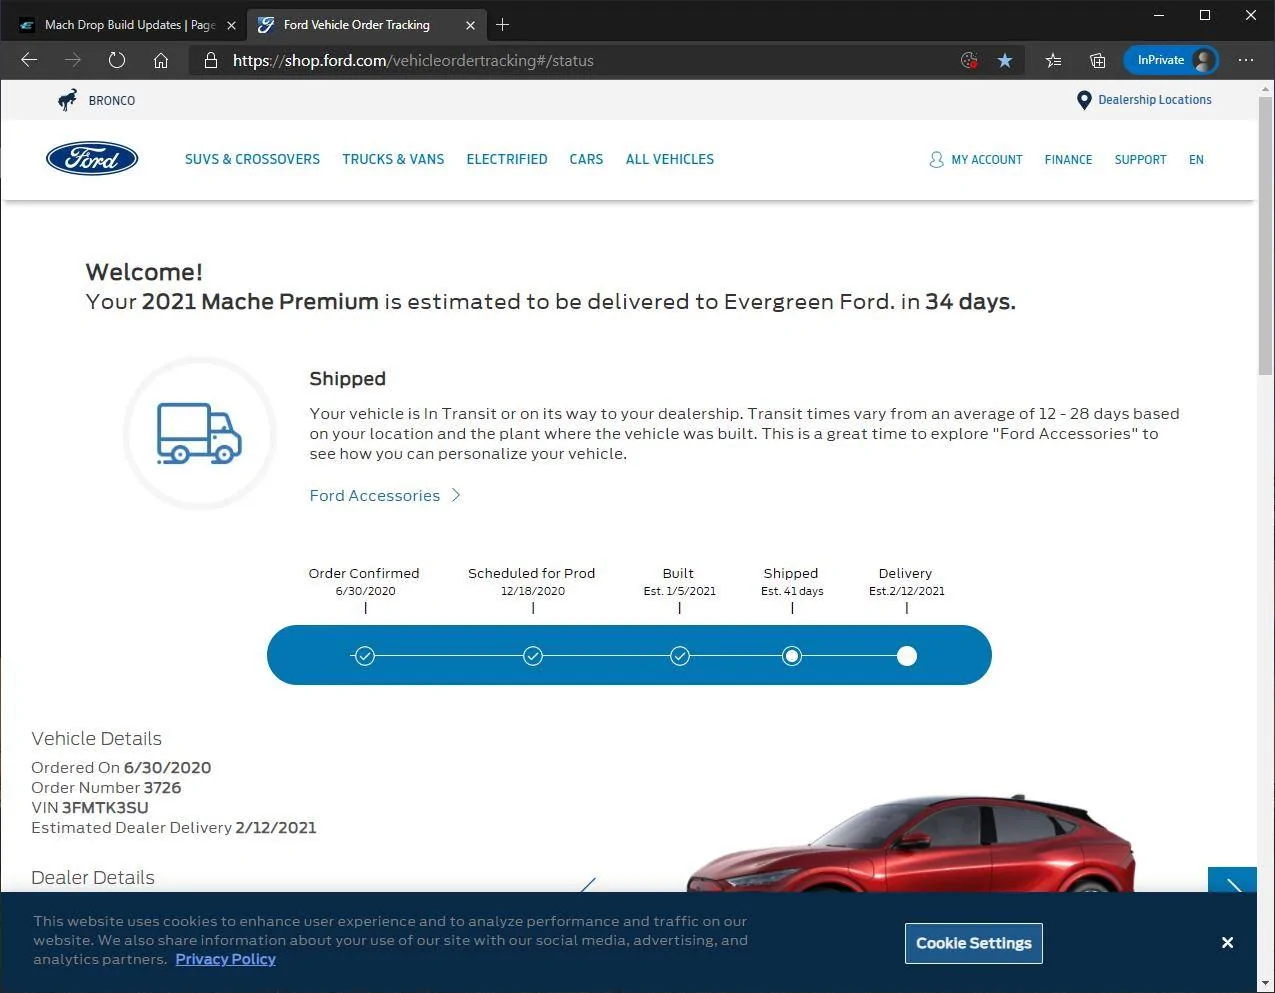The image size is (1275, 993).
Task: Click the VIN 3FMTK3SU text
Action: (90, 808)
